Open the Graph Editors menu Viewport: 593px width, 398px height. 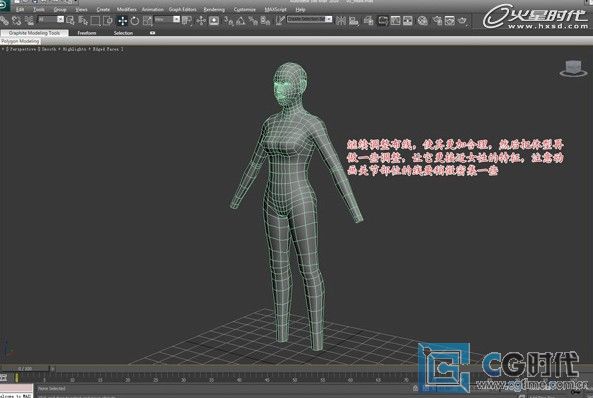pyautogui.click(x=183, y=9)
